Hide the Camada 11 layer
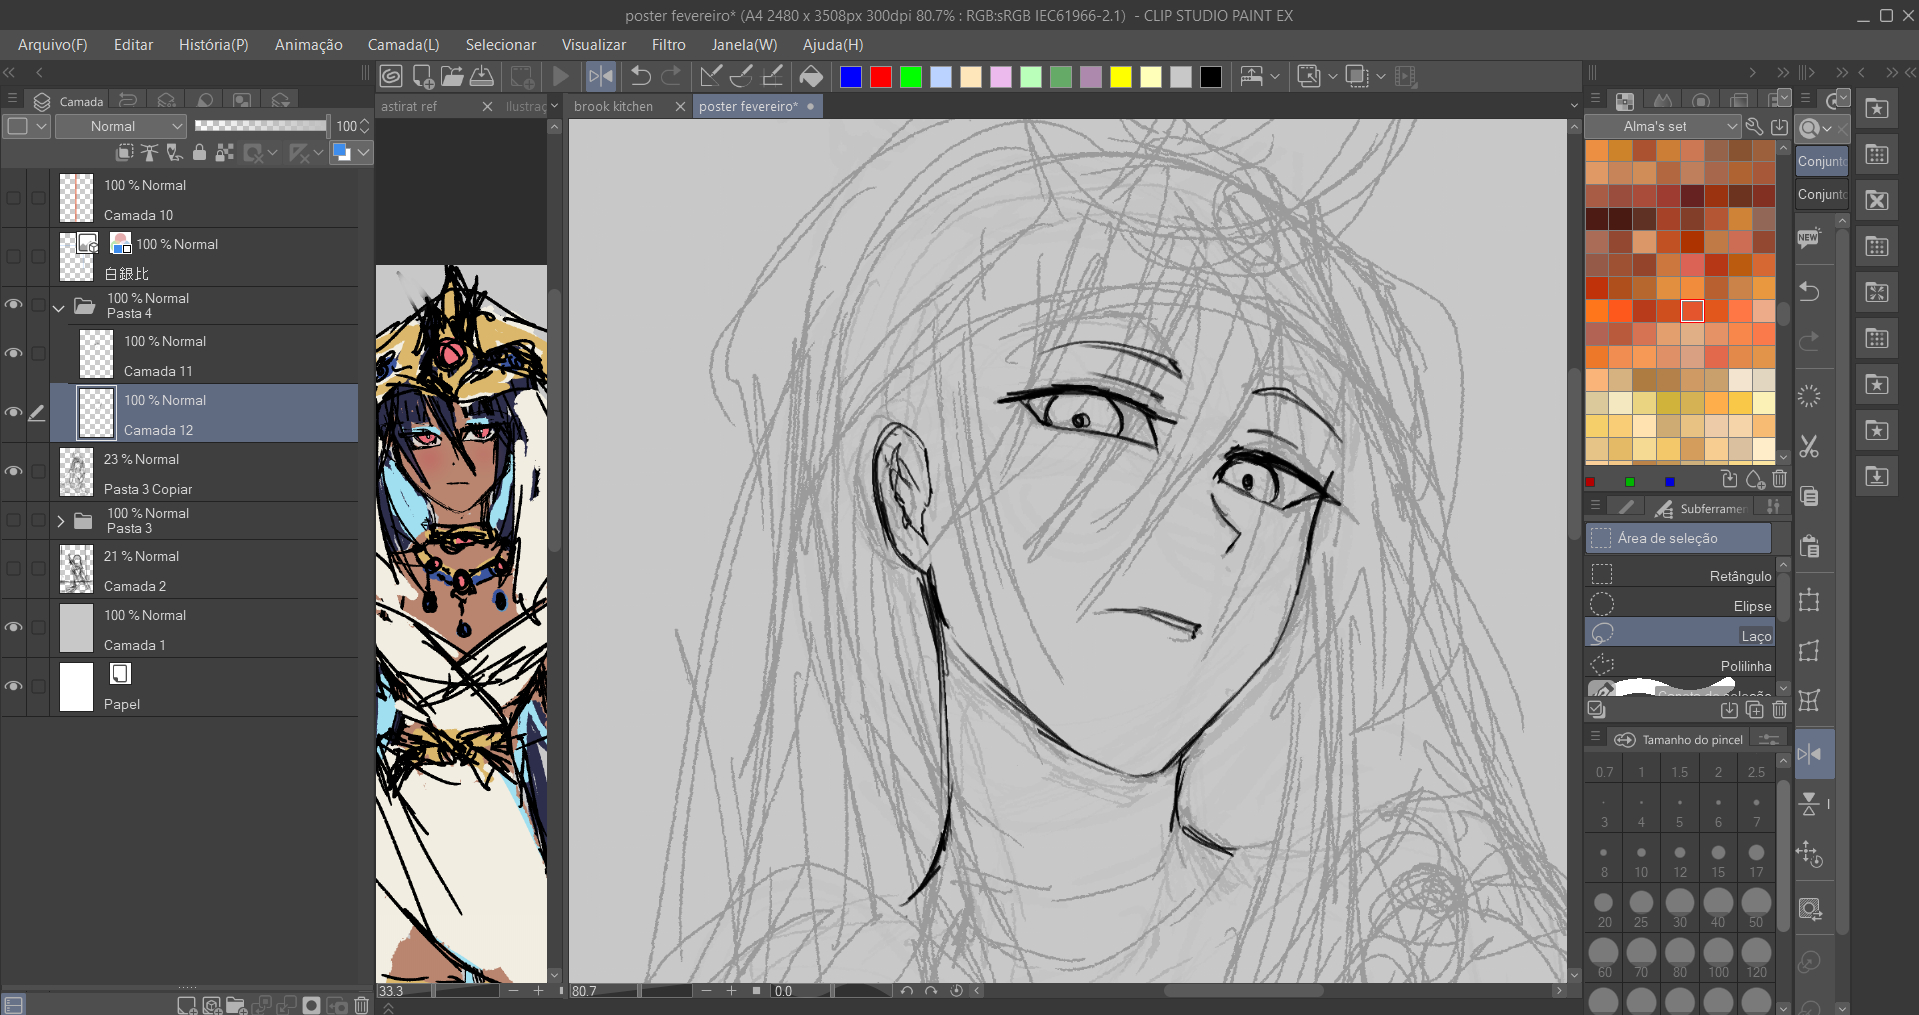 [x=14, y=353]
